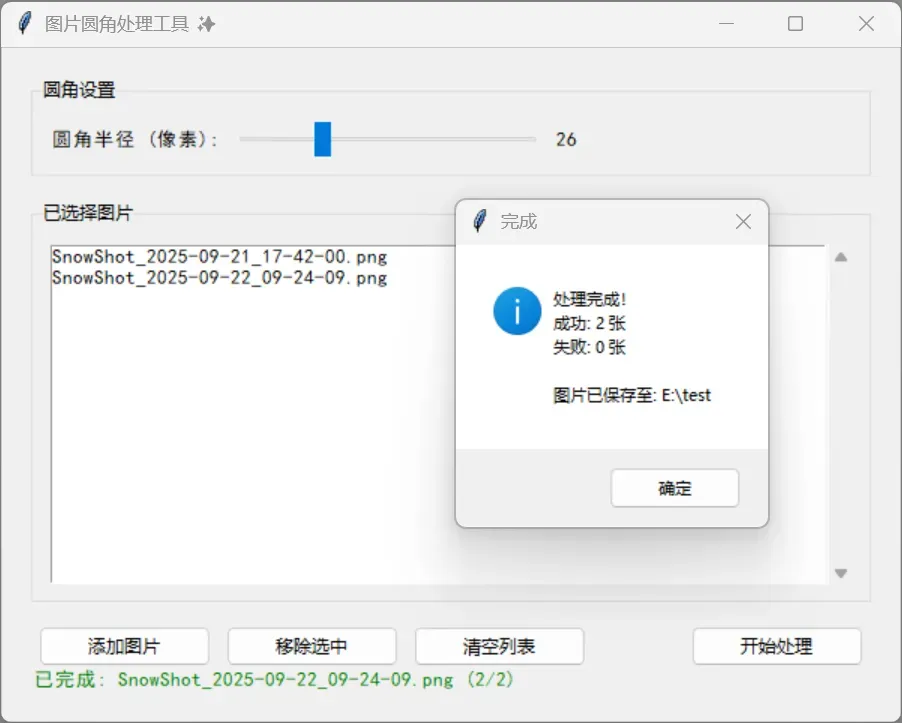This screenshot has height=723, width=902.
Task: Click the feather icon in the 完成 dialog title
Action: coord(480,221)
